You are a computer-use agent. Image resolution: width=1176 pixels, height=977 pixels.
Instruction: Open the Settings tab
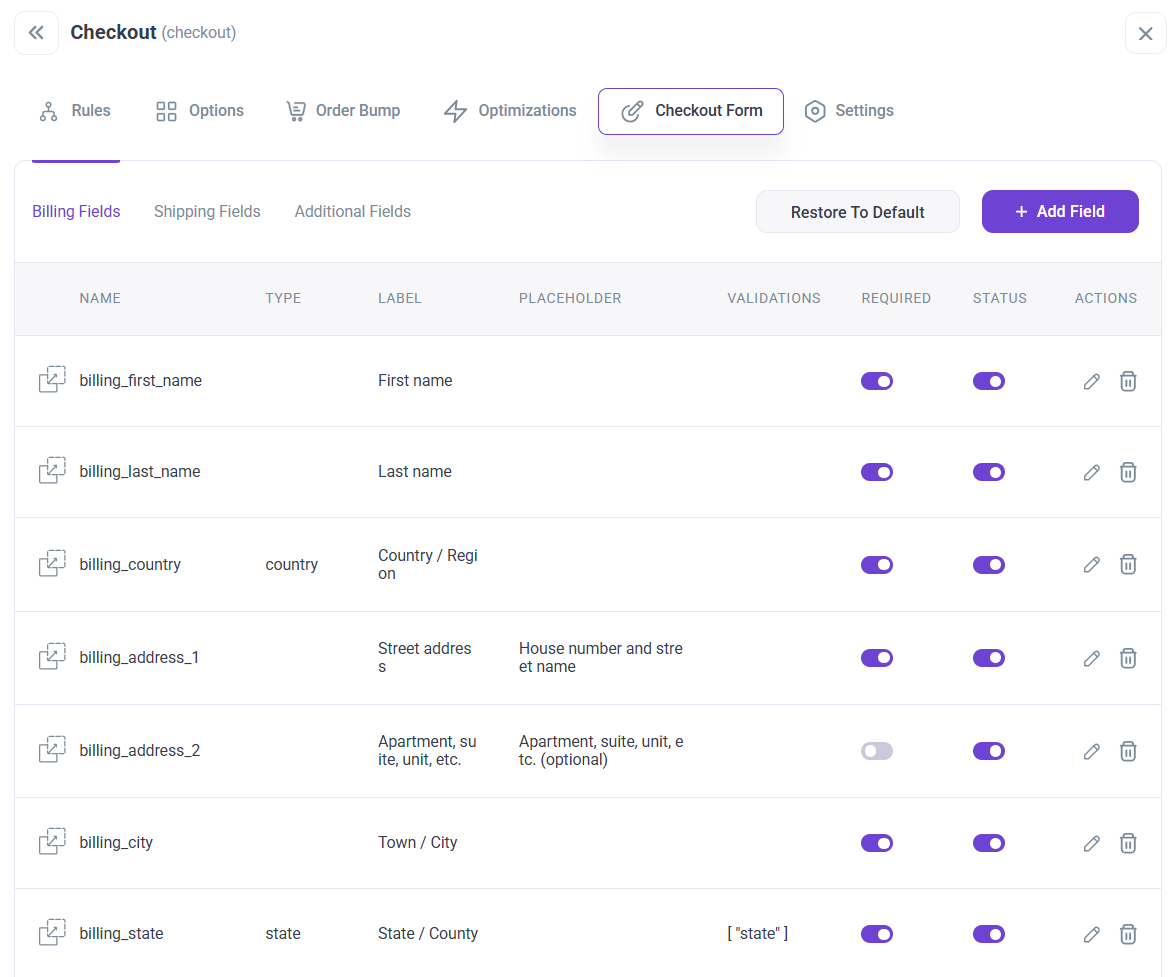click(x=849, y=111)
